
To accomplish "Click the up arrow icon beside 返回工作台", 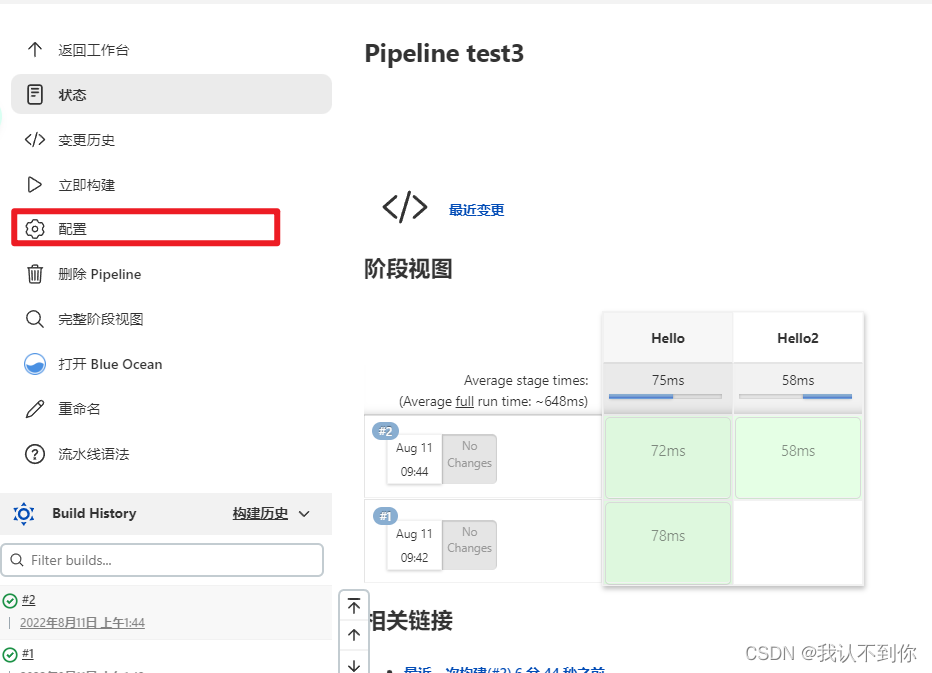I will pos(35,50).
